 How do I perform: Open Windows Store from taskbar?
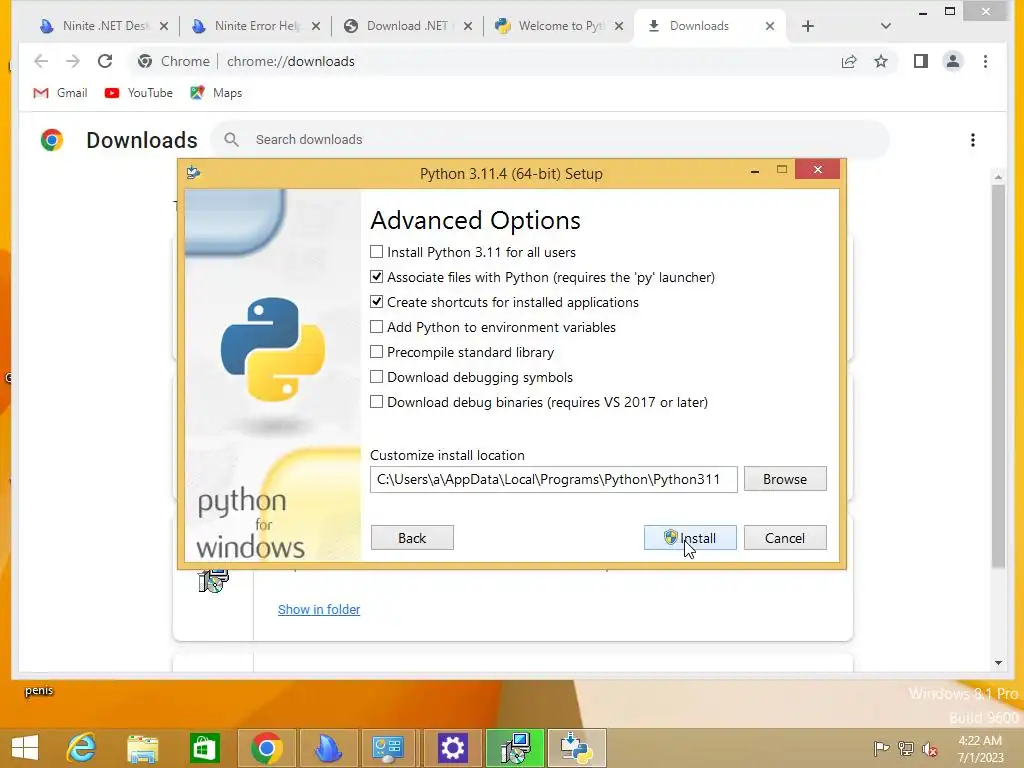(x=204, y=748)
